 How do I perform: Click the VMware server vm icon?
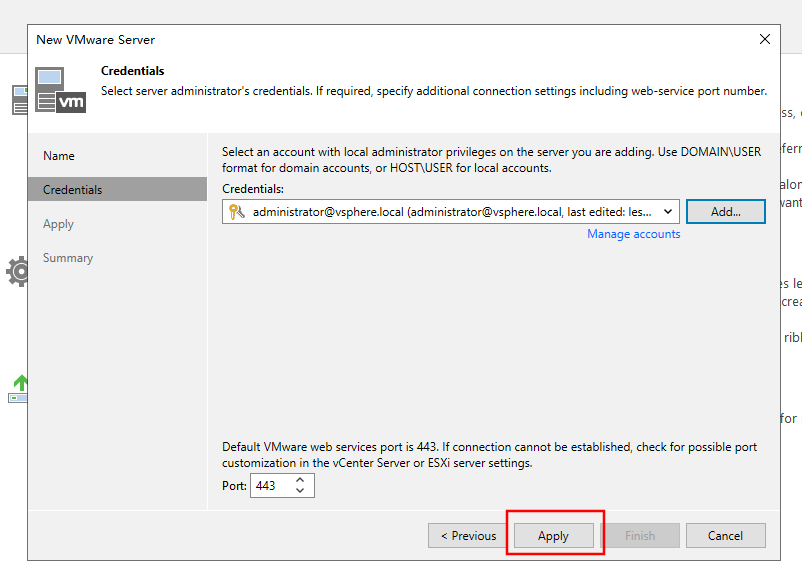coord(60,89)
